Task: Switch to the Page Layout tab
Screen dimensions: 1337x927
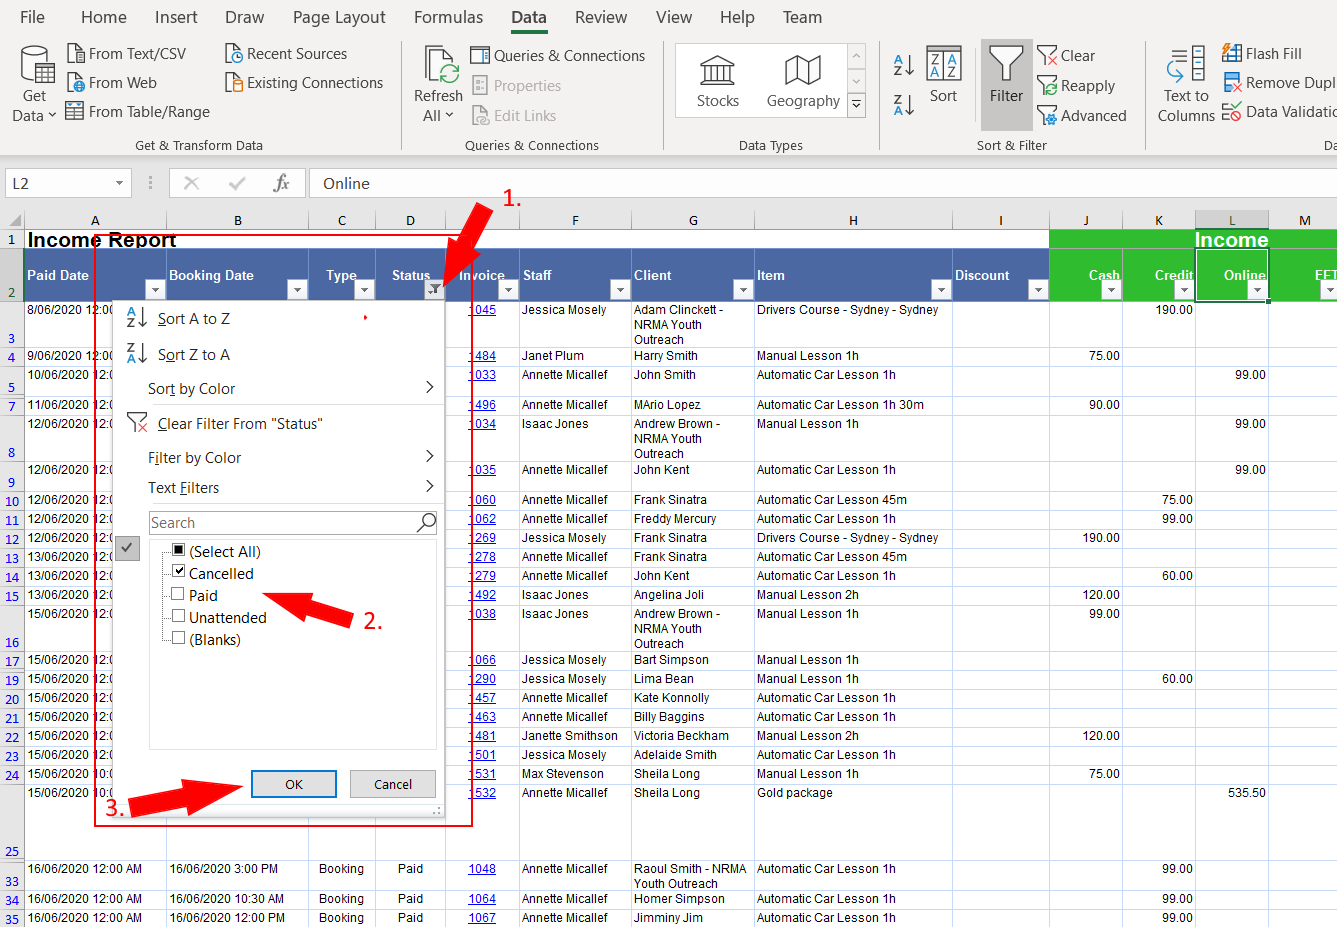Action: coord(339,17)
